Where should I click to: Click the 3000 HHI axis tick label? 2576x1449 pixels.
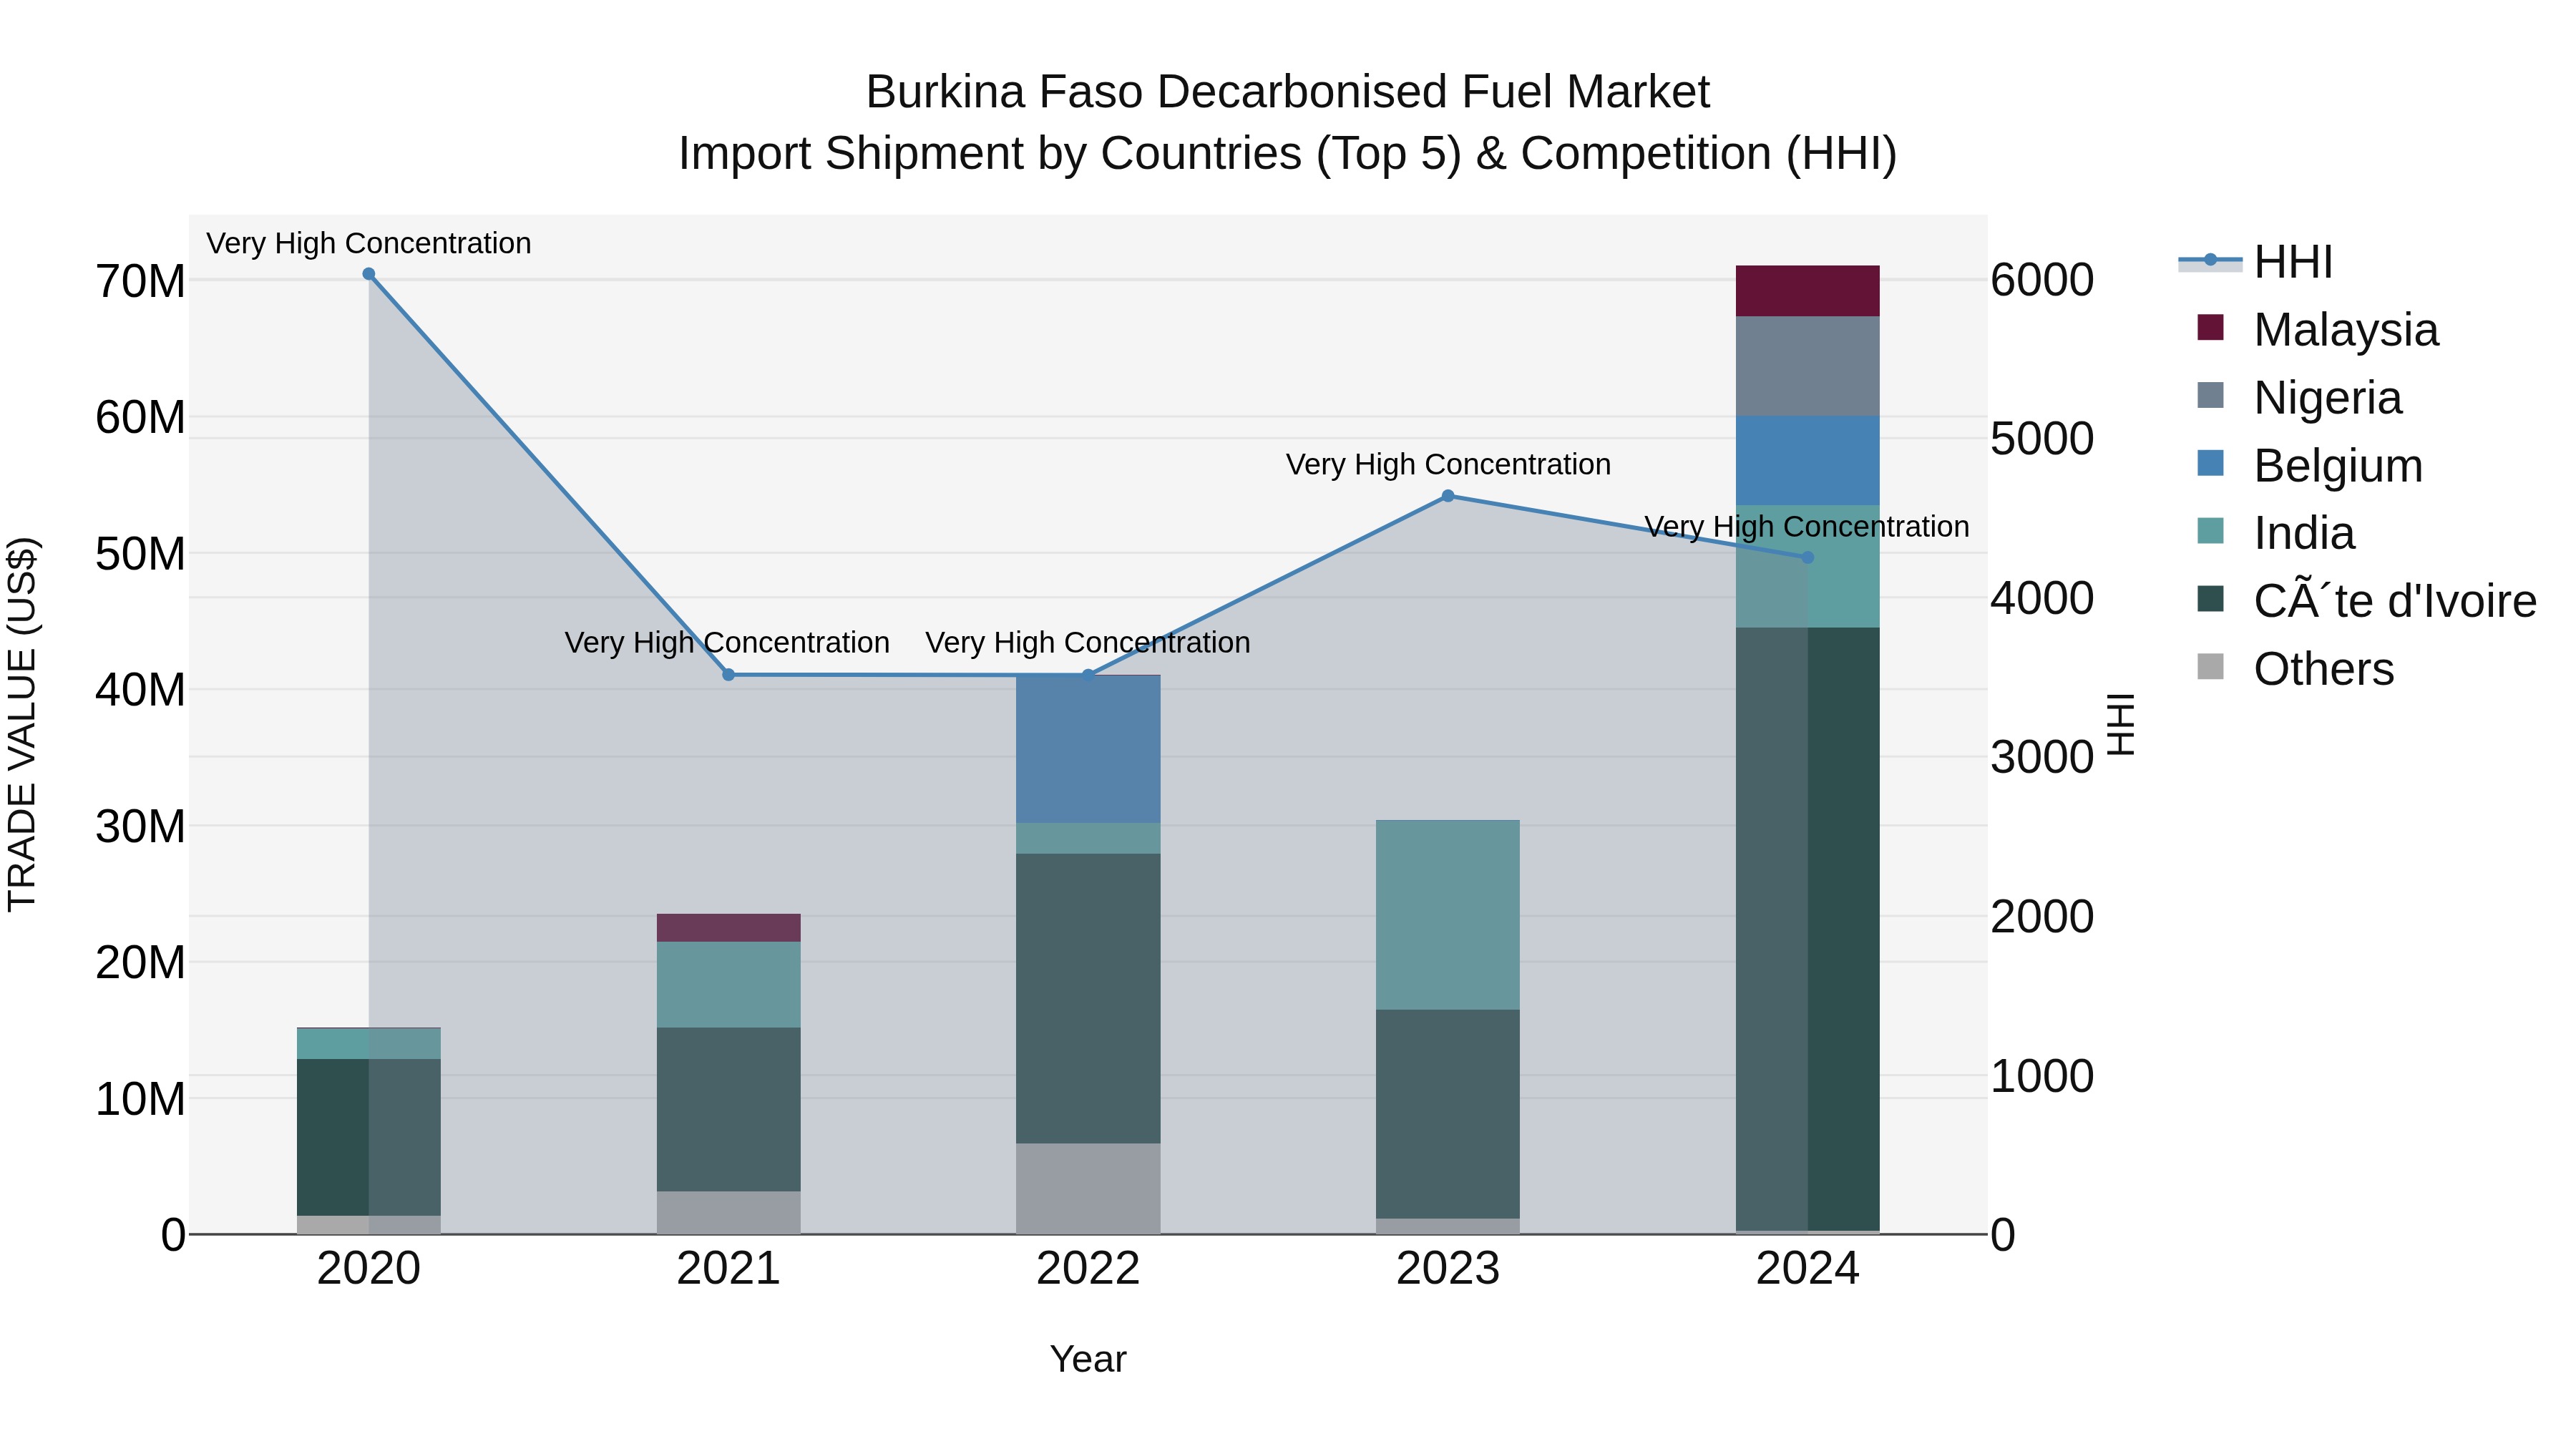2042,757
